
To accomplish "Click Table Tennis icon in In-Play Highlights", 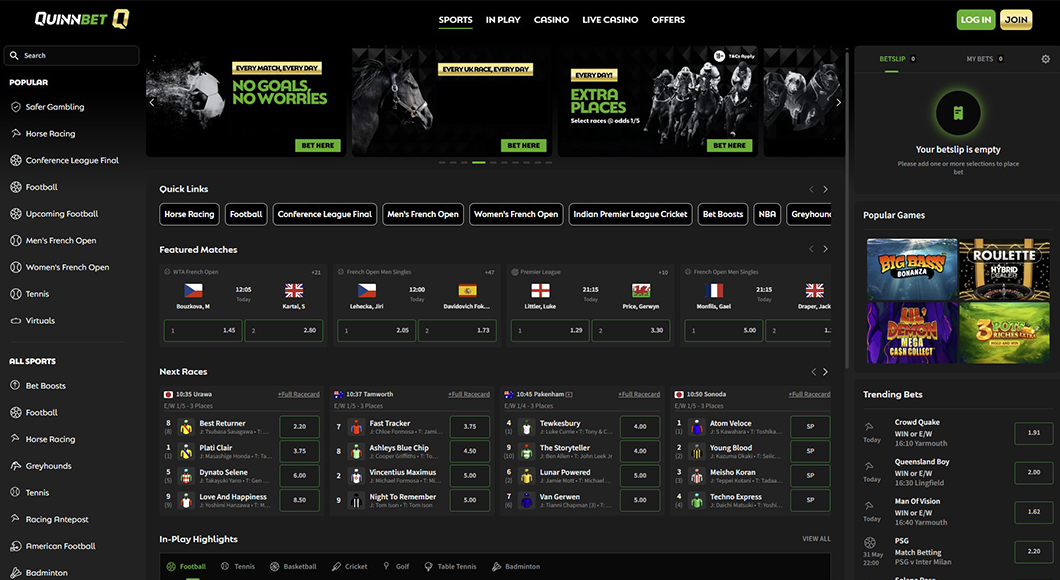I will (428, 566).
